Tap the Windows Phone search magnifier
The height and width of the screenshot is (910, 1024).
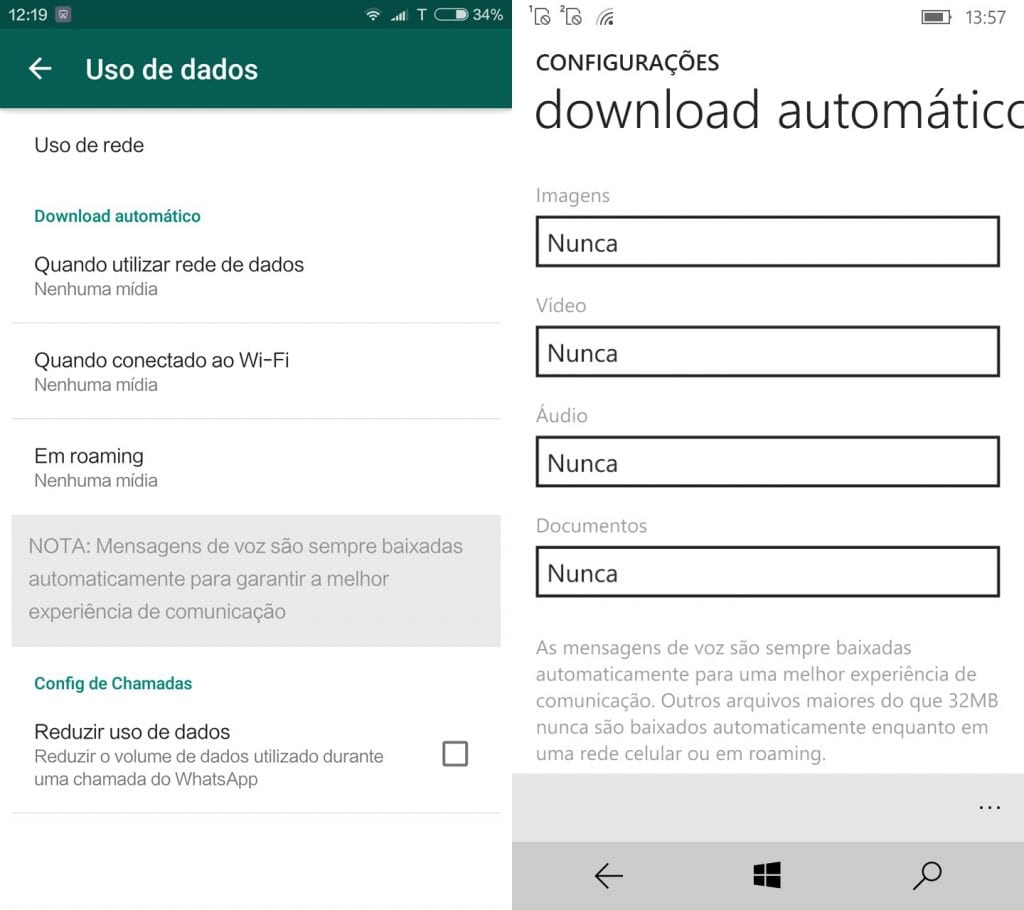927,875
